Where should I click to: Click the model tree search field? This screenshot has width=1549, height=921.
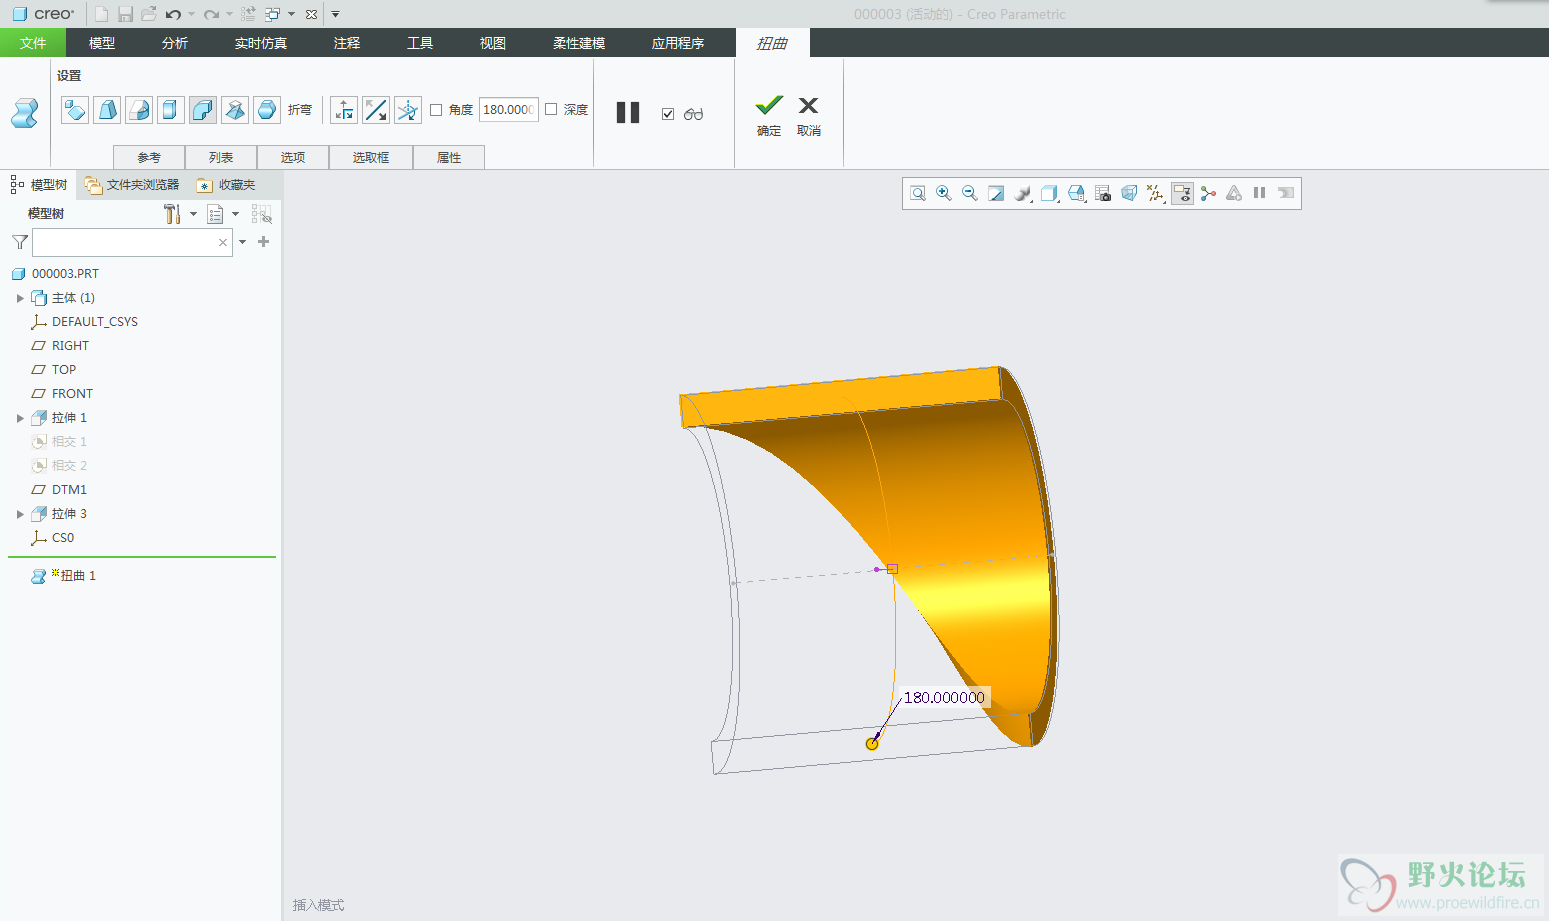point(132,242)
